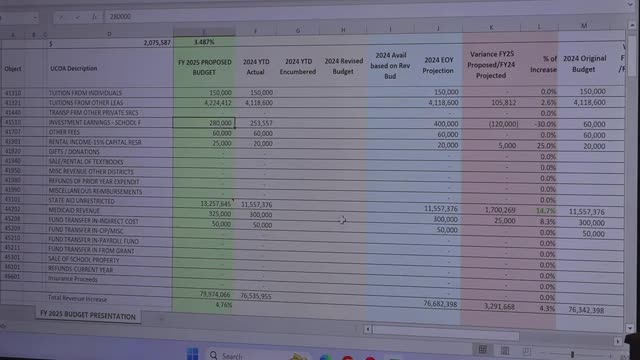Switch to Page Layout view
Screen dimensions: 640x360
505,350
